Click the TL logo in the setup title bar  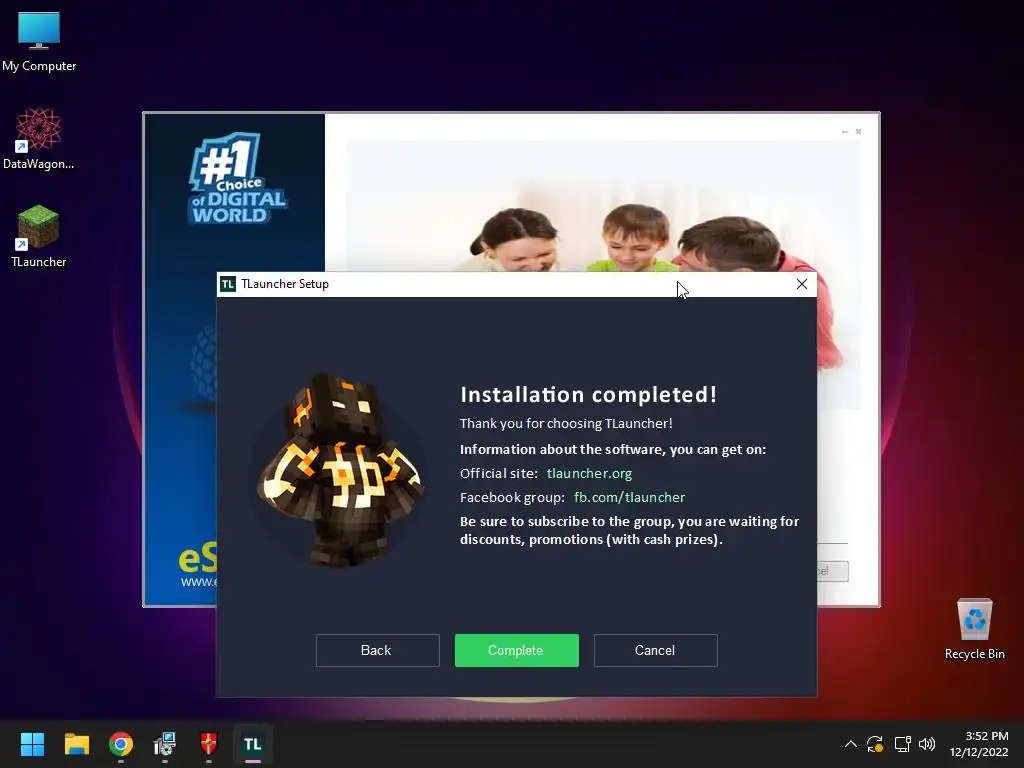click(x=227, y=284)
